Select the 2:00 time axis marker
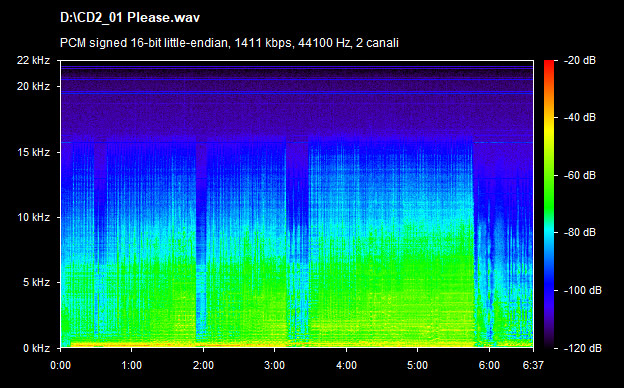 pyautogui.click(x=203, y=365)
